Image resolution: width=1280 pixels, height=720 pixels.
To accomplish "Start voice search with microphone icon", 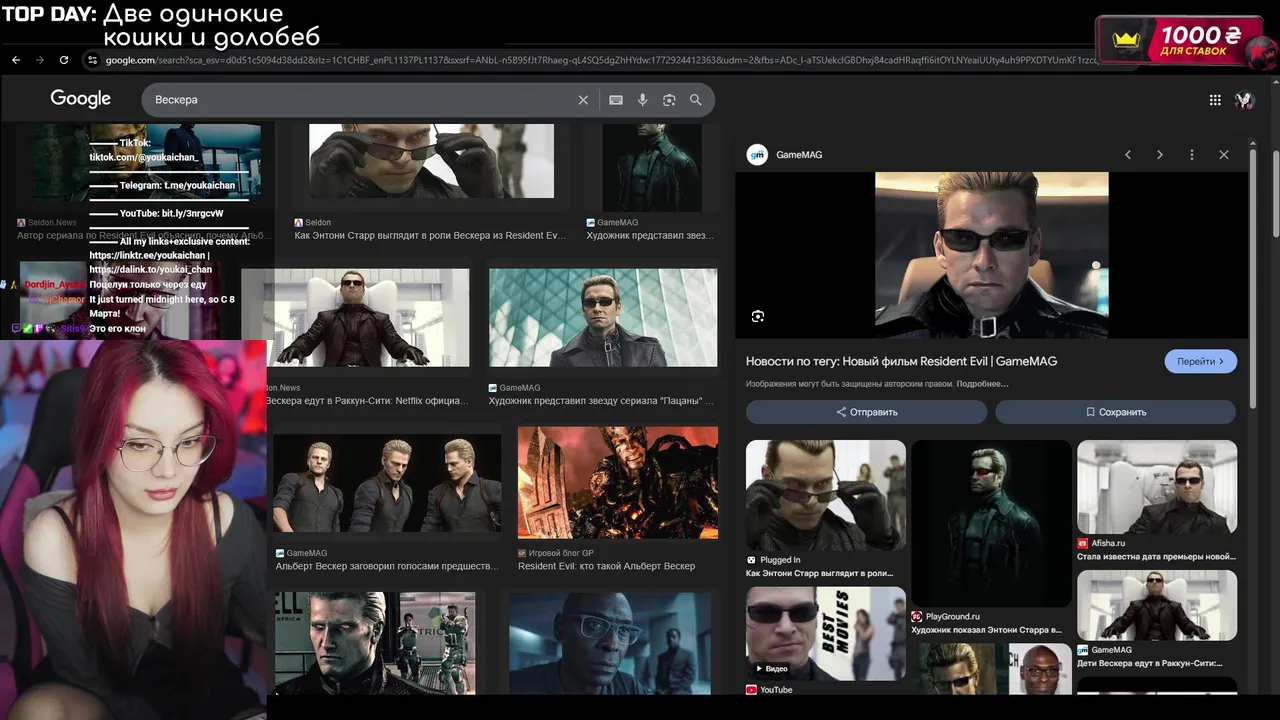I will (x=642, y=100).
